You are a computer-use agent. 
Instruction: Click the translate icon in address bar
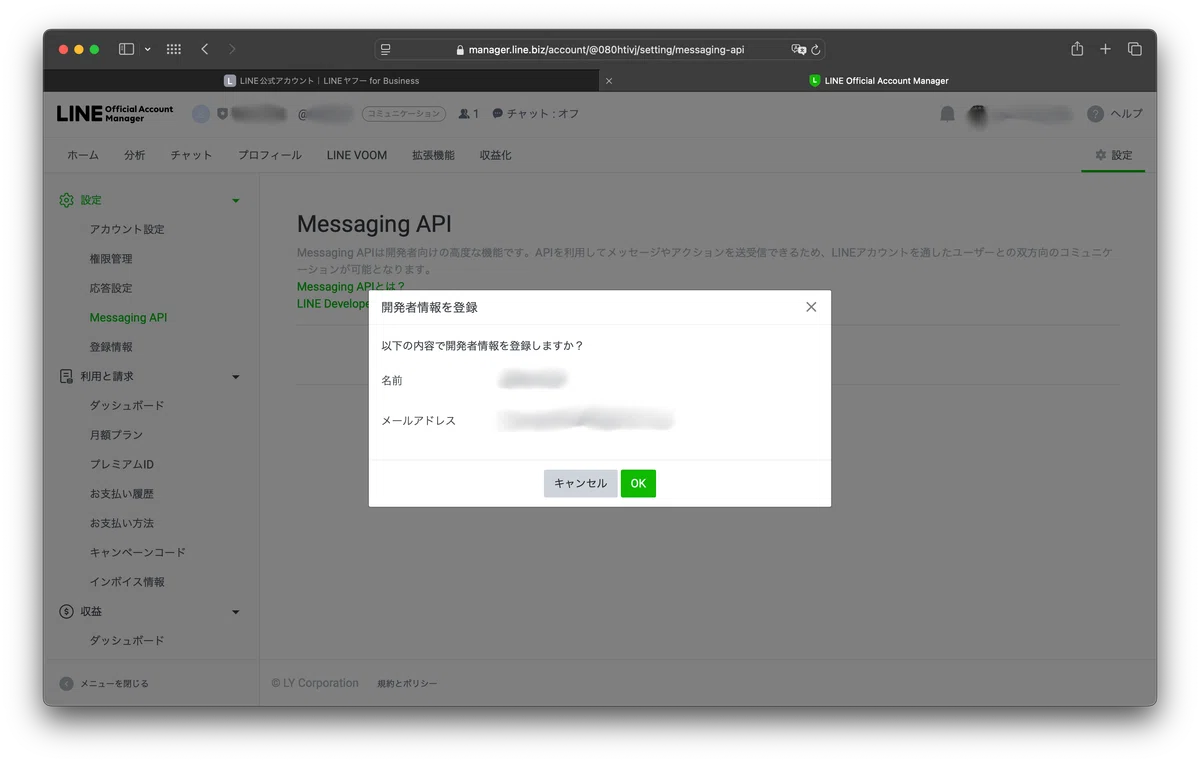coord(798,49)
